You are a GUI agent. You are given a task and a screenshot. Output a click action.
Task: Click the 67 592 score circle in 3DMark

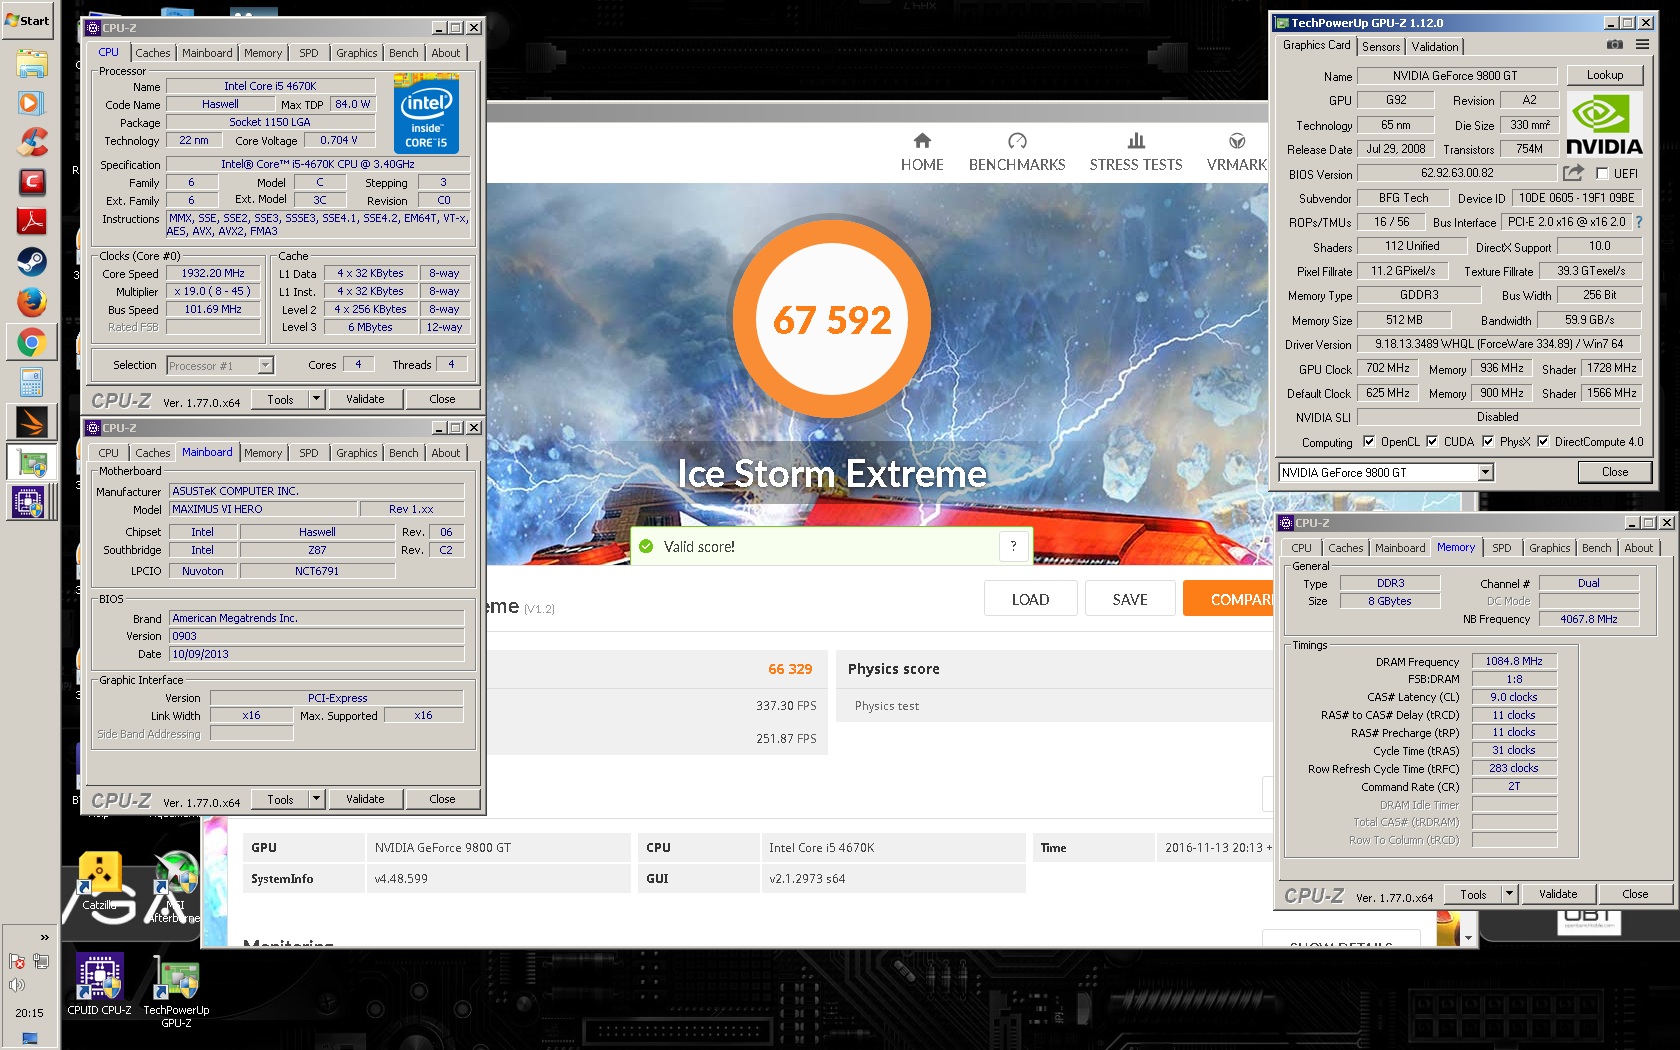832,319
